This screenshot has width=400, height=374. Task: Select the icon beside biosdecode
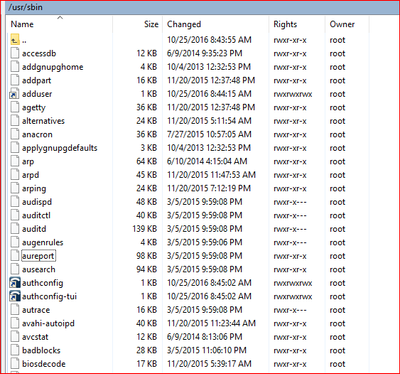point(15,364)
